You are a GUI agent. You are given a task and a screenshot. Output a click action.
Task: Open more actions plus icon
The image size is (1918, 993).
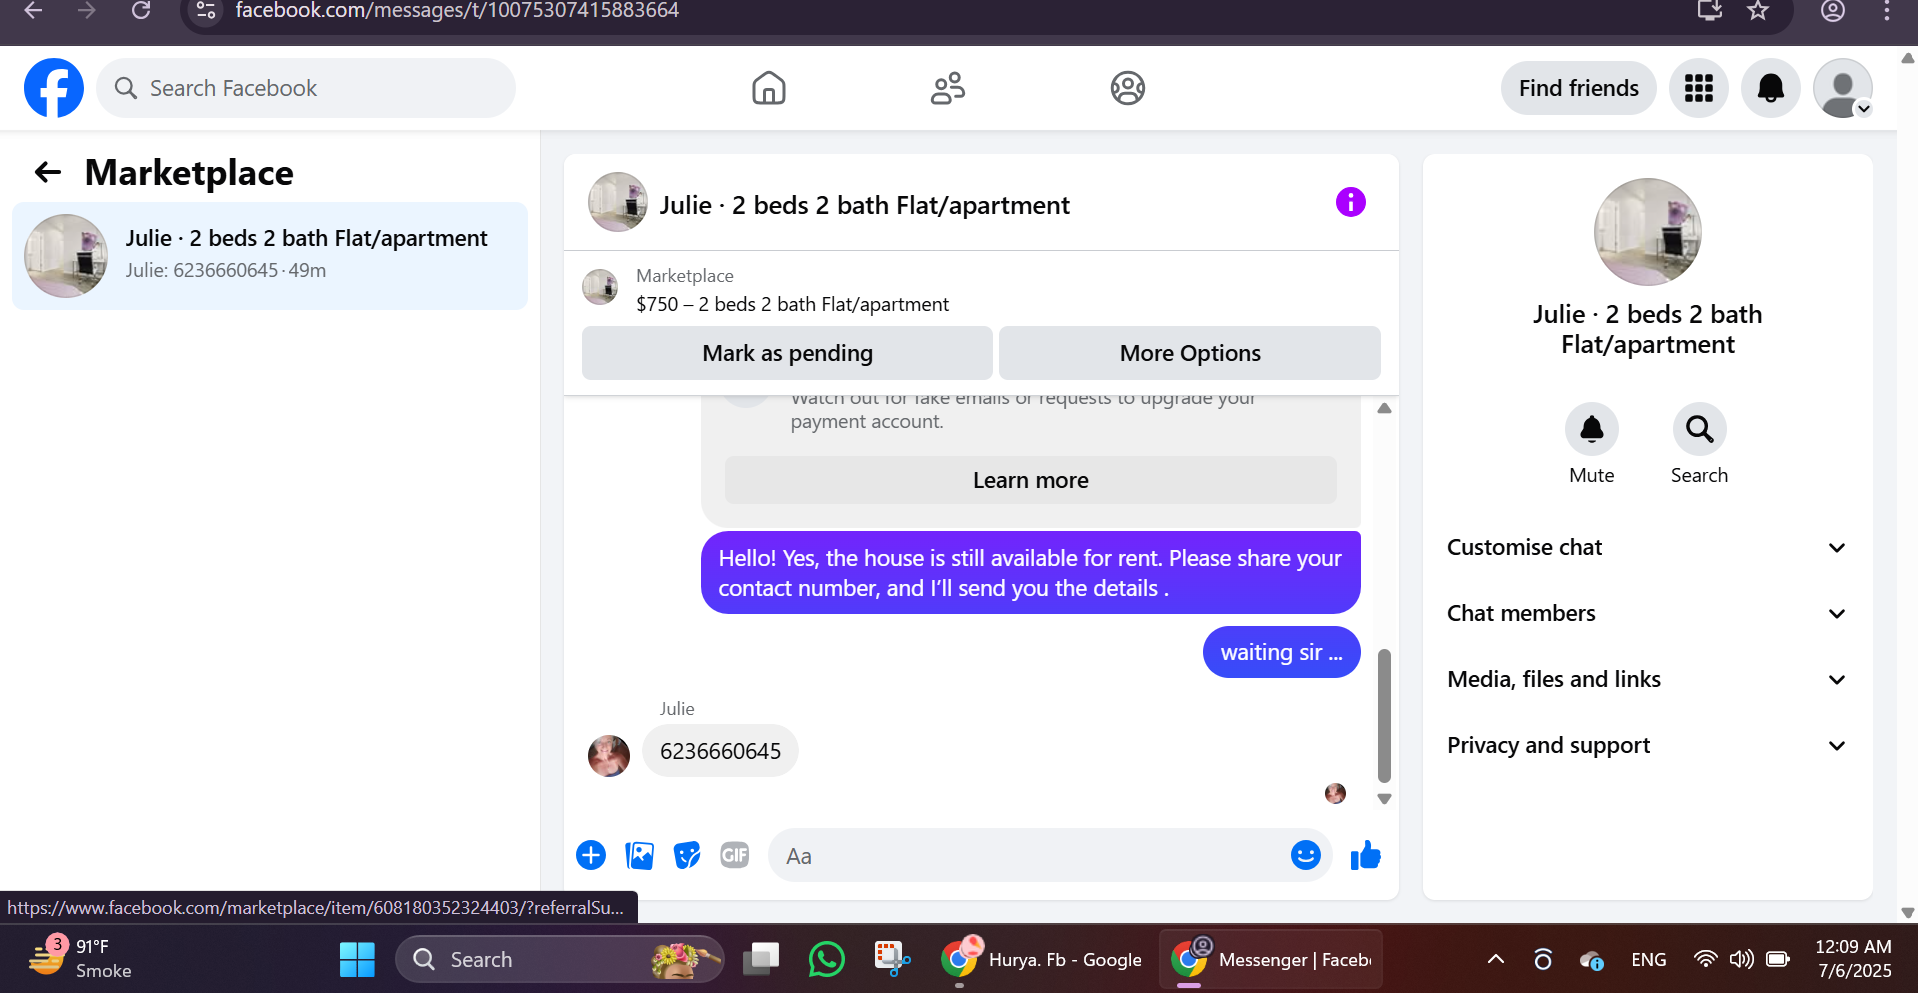[591, 855]
